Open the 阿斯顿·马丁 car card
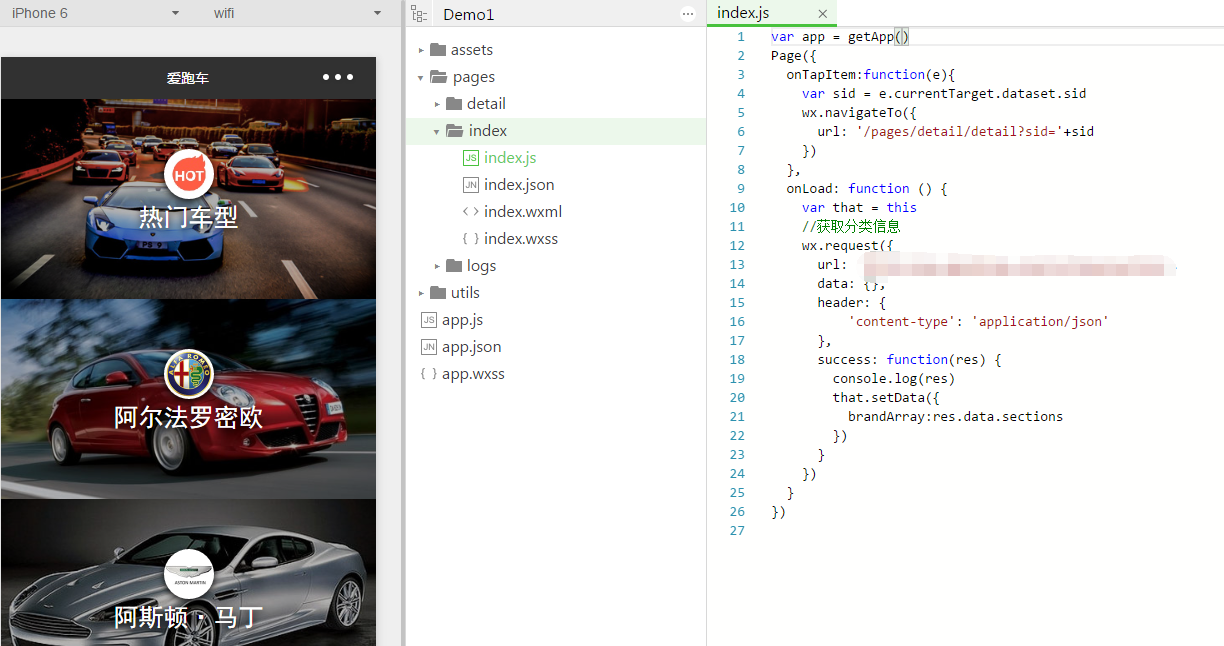 tap(189, 573)
